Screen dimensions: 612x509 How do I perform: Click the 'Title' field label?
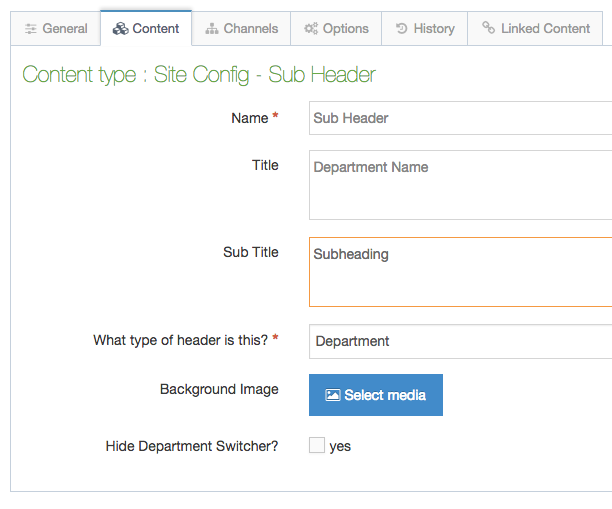pos(265,165)
